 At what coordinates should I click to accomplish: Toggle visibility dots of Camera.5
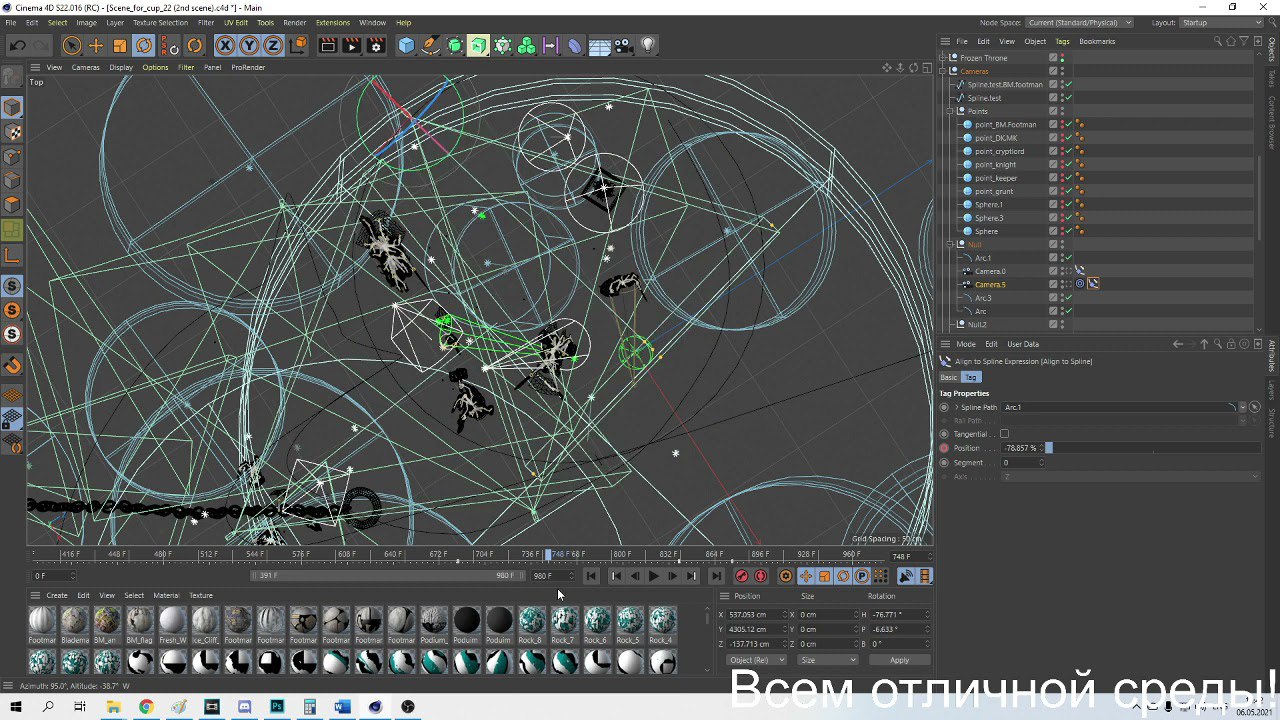point(1062,284)
